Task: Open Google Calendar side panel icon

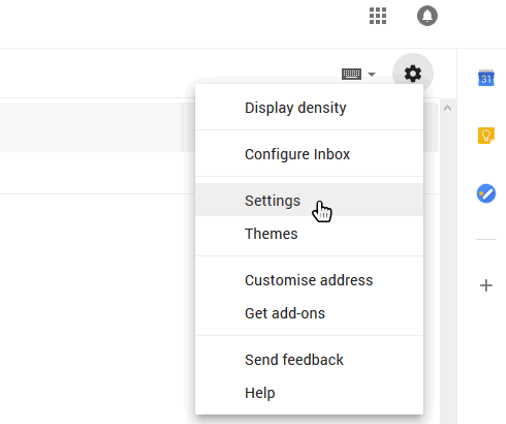Action: point(486,78)
